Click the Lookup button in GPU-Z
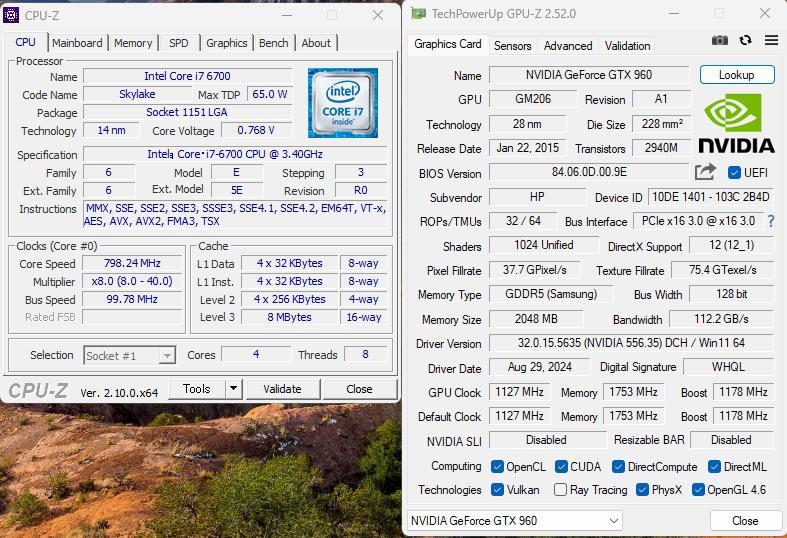Screen dimensions: 787x538 point(737,75)
